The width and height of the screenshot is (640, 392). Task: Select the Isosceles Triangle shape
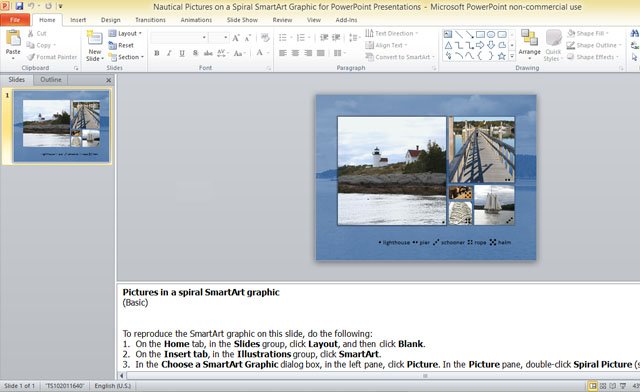coord(448,45)
